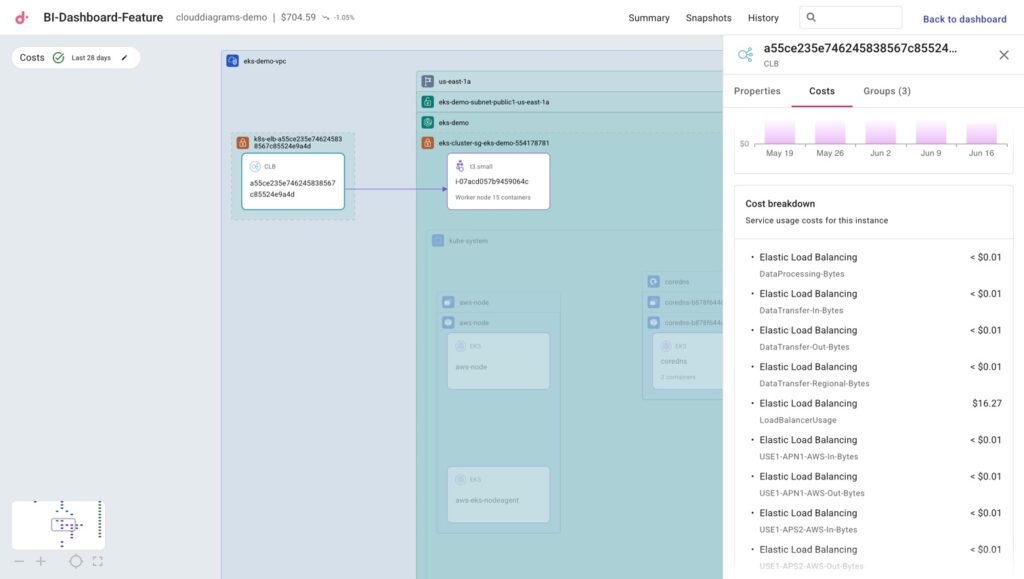Select the i-07acd057b9459064c worker node
This screenshot has width=1024, height=579.
(x=498, y=181)
